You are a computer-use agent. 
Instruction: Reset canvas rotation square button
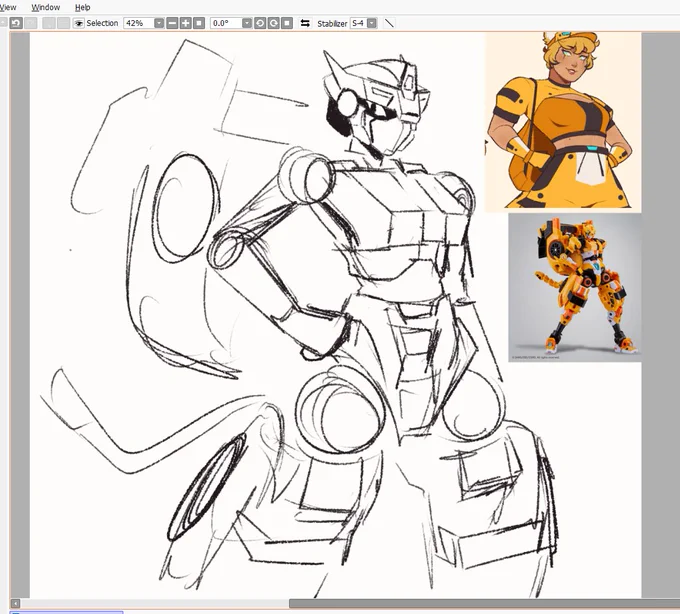click(287, 23)
